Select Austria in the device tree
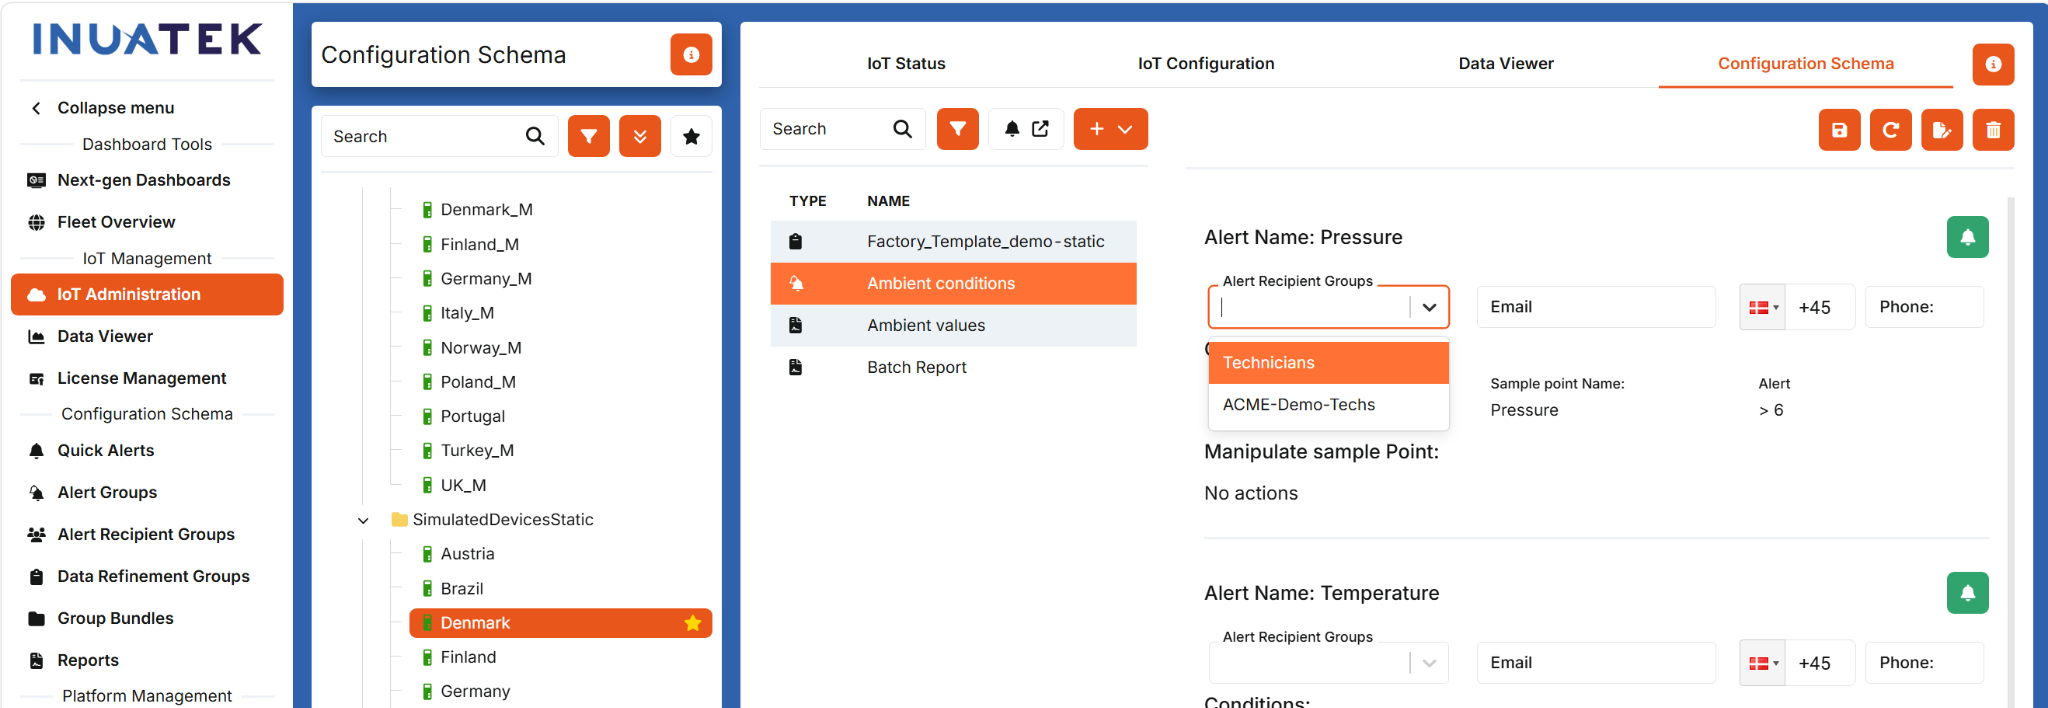This screenshot has width=2048, height=708. click(467, 554)
